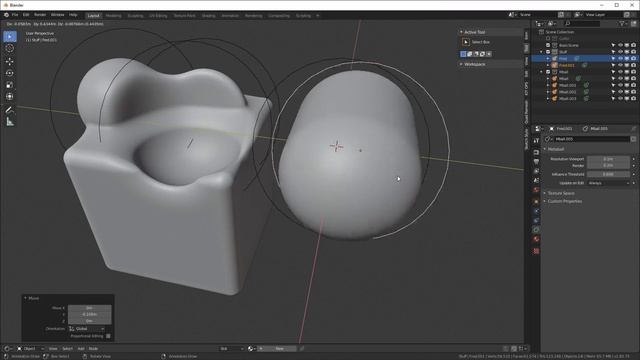640x360 pixels.
Task: Open the Select menu in bottom header
Action: (x=67, y=349)
